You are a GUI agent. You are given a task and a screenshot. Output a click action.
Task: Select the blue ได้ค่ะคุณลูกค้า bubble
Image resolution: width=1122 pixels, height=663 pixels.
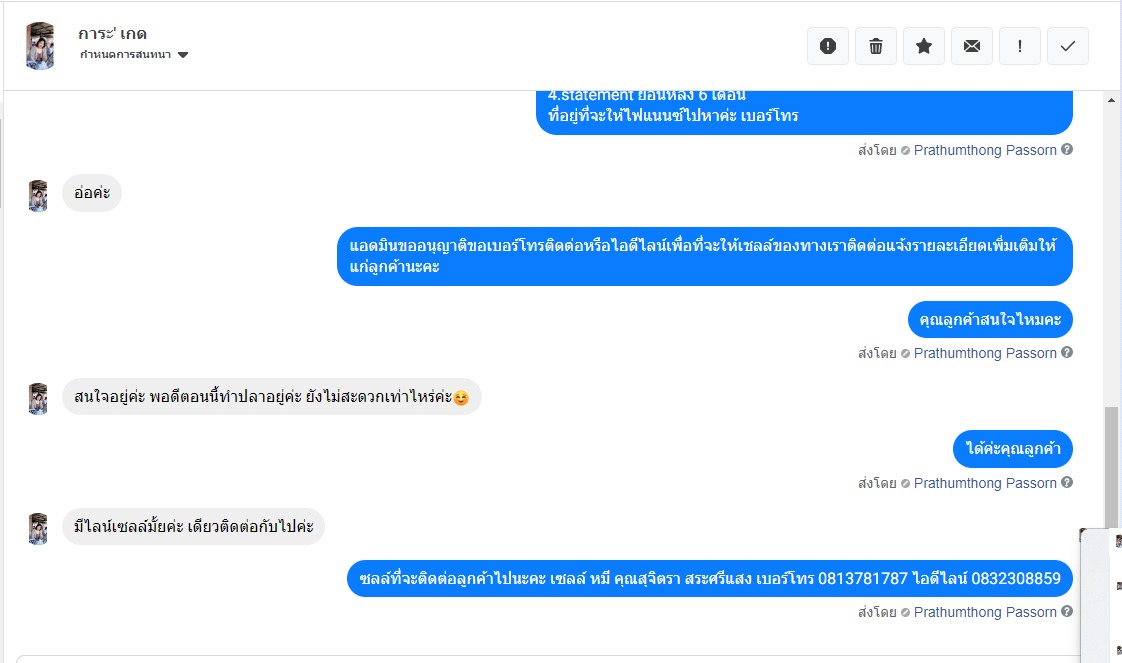pos(1013,448)
